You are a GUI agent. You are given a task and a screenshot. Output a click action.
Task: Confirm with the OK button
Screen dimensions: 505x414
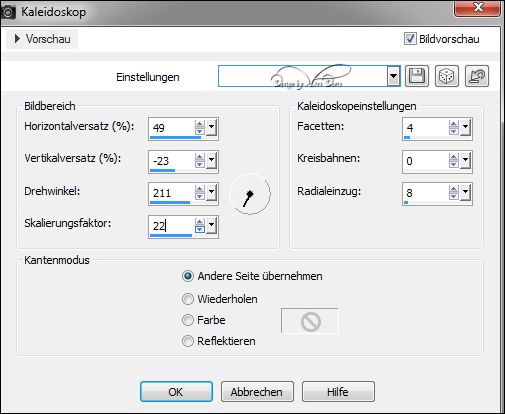tap(176, 392)
